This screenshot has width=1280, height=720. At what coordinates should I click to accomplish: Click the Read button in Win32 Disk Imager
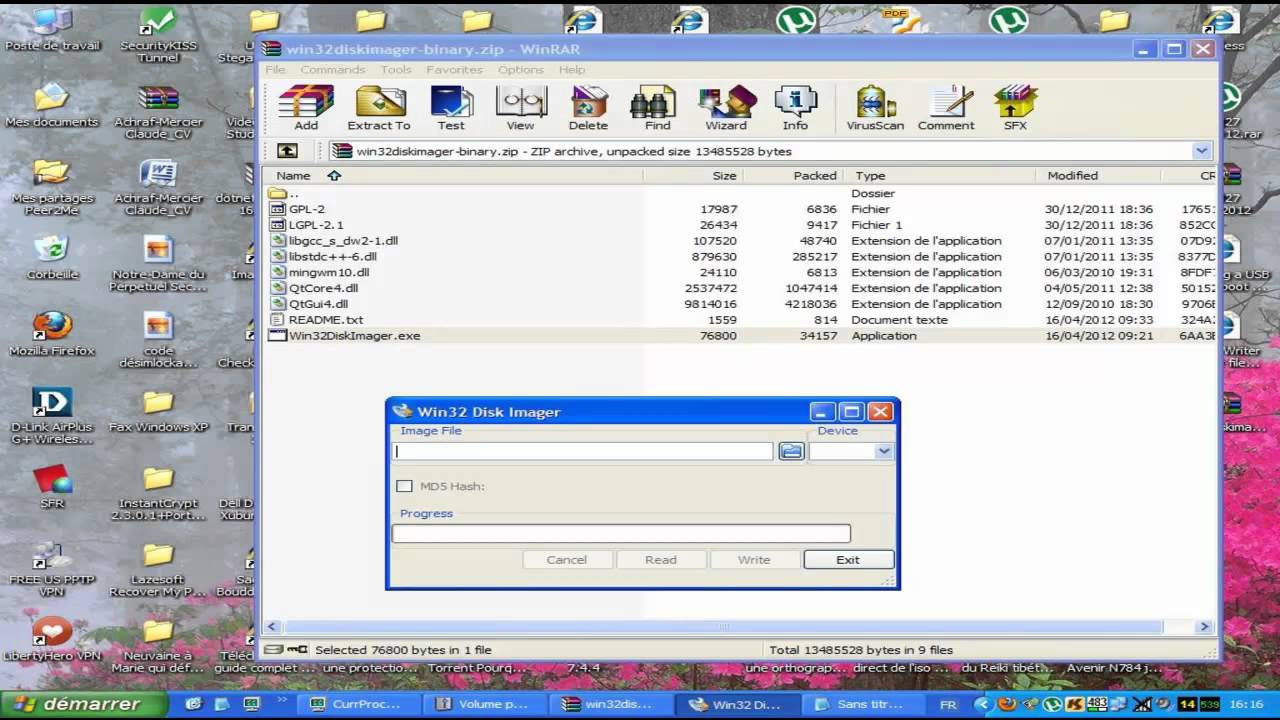[660, 560]
